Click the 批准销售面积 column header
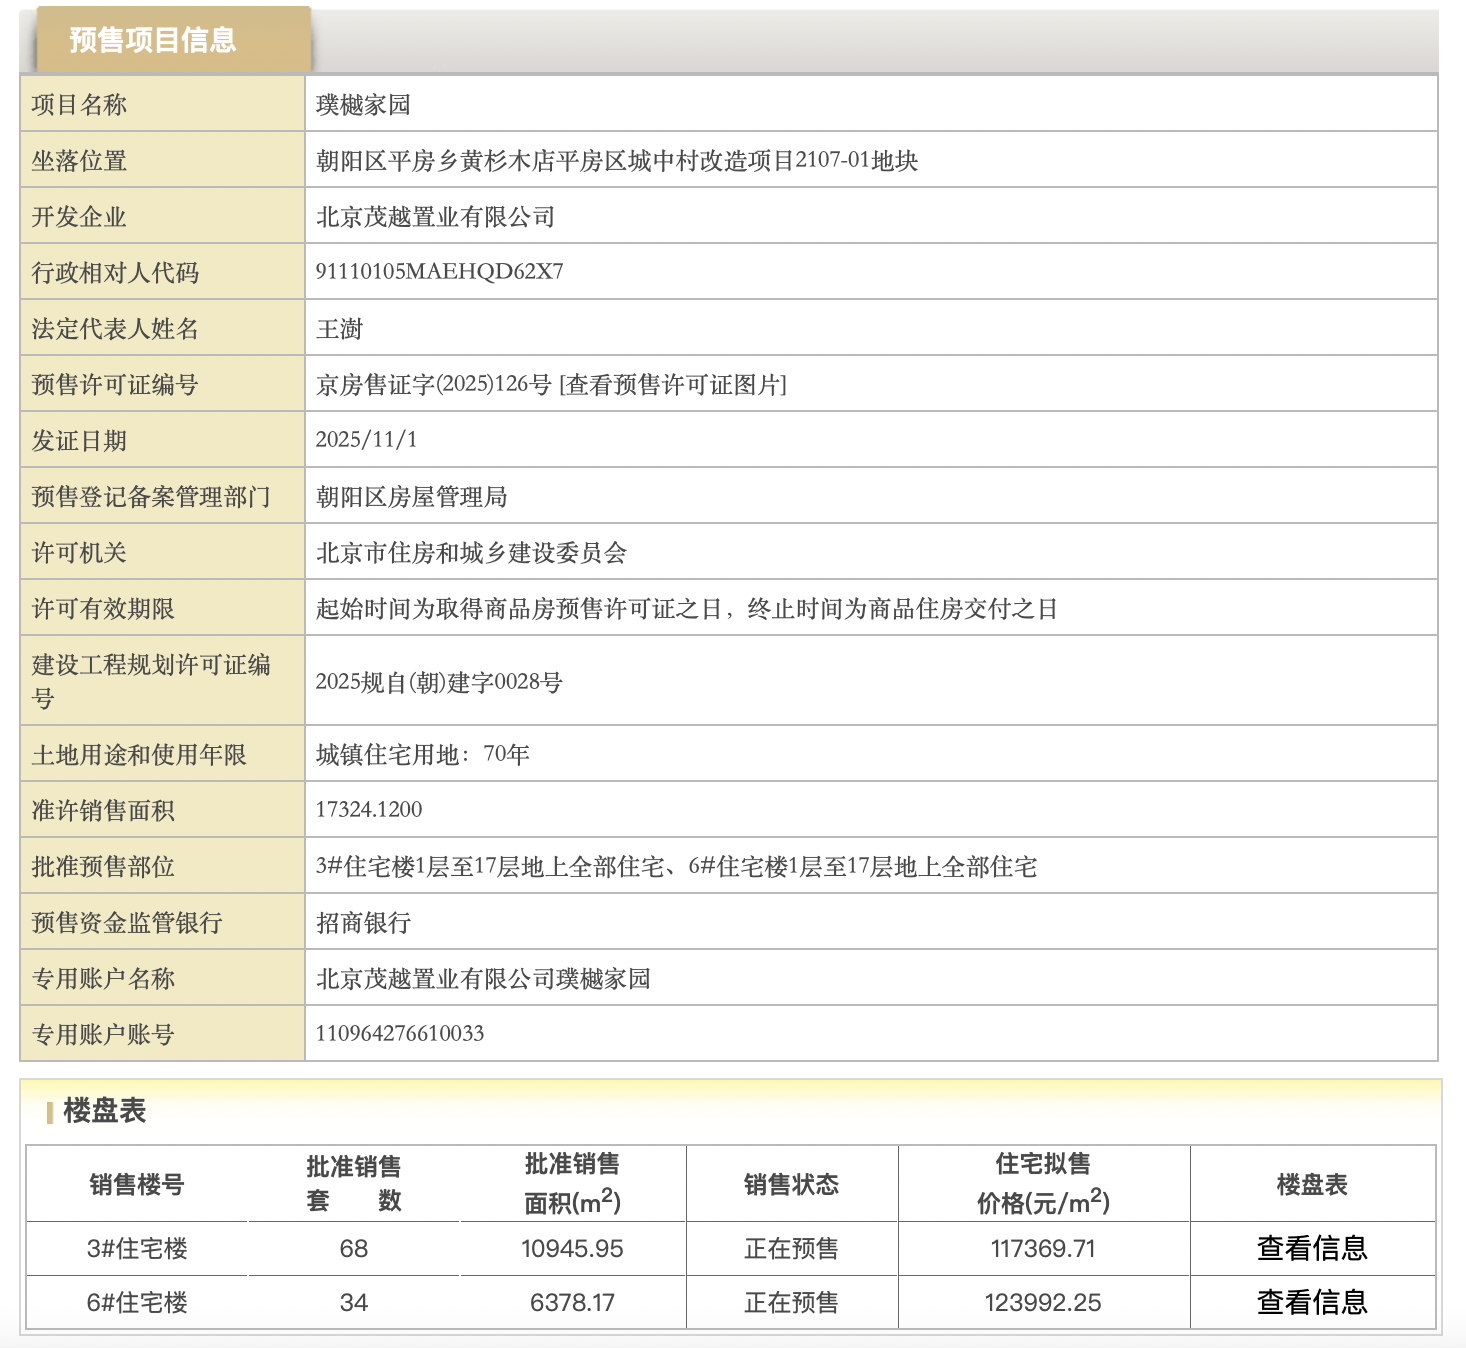The image size is (1466, 1348). pyautogui.click(x=572, y=1184)
